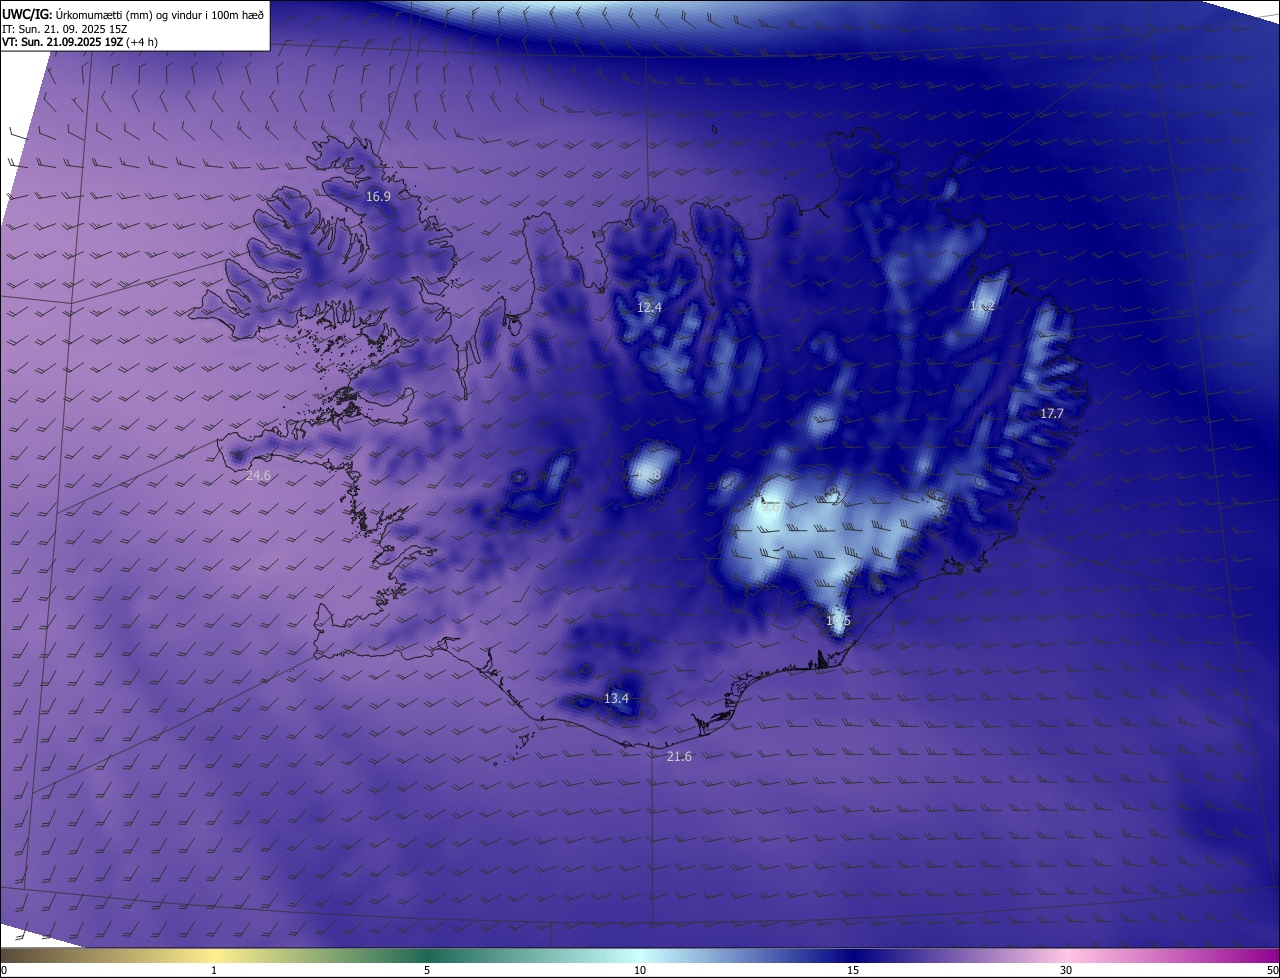Click the 15 tick on the color scale
The width and height of the screenshot is (1280, 978).
coord(853,971)
